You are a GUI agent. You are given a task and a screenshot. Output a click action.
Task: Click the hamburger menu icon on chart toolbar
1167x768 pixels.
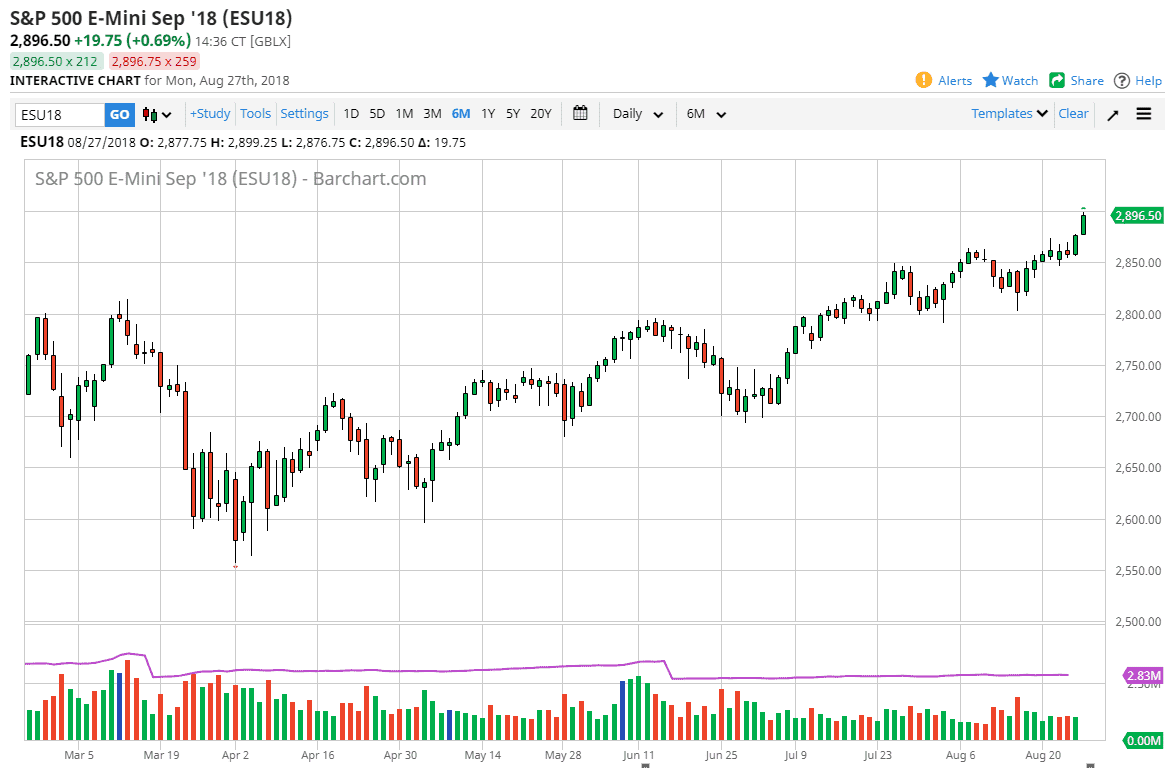(x=1143, y=113)
